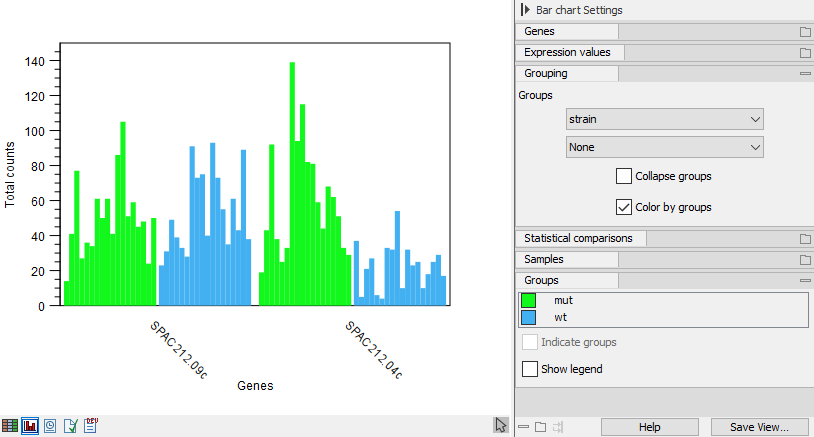
Task: Open the None secondary grouping dropdown
Action: point(664,147)
